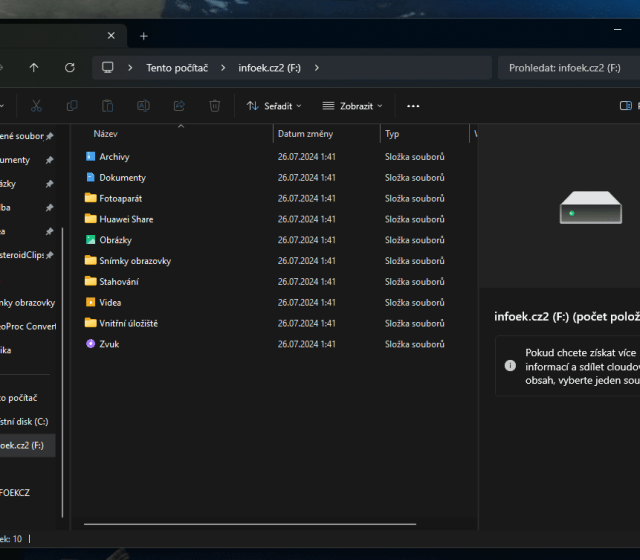640x560 pixels.
Task: Click Tento počítač in the address breadcrumb
Action: click(x=178, y=68)
